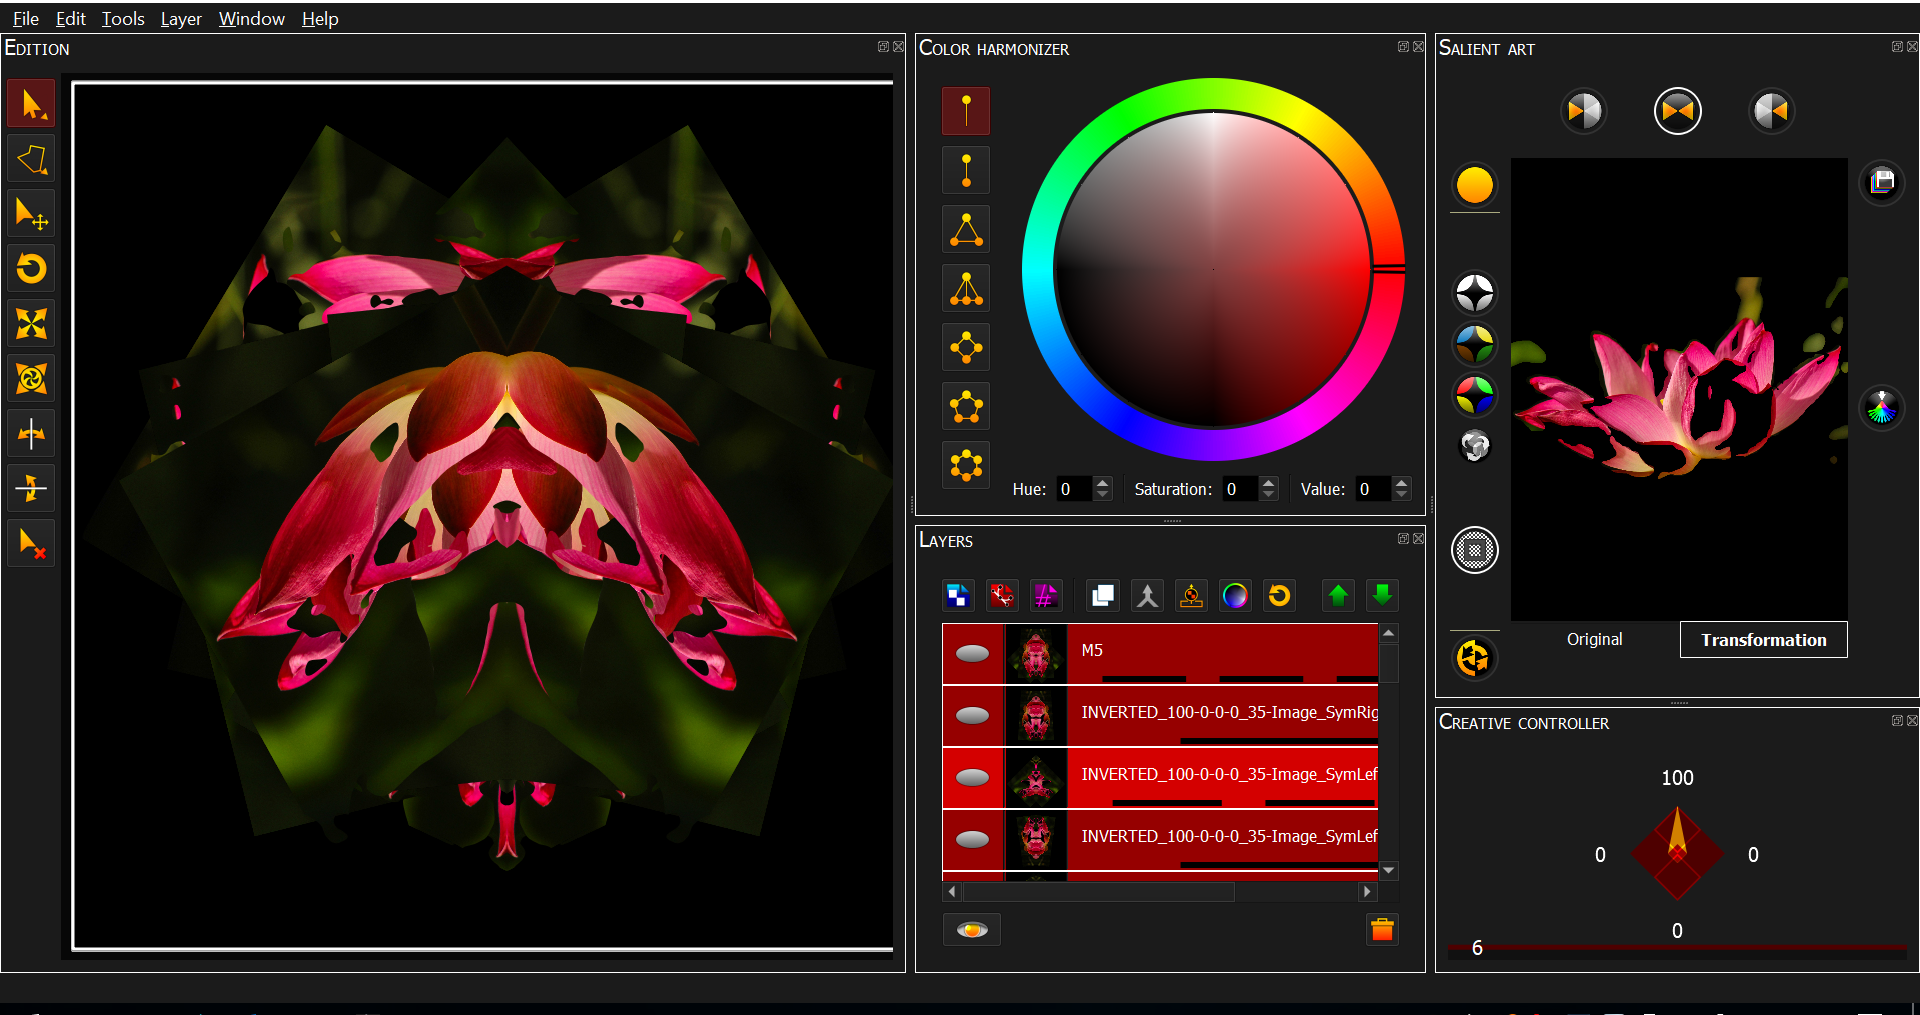Toggle visibility of the last full SymLef layer
This screenshot has height=1015, width=1920.
972,839
